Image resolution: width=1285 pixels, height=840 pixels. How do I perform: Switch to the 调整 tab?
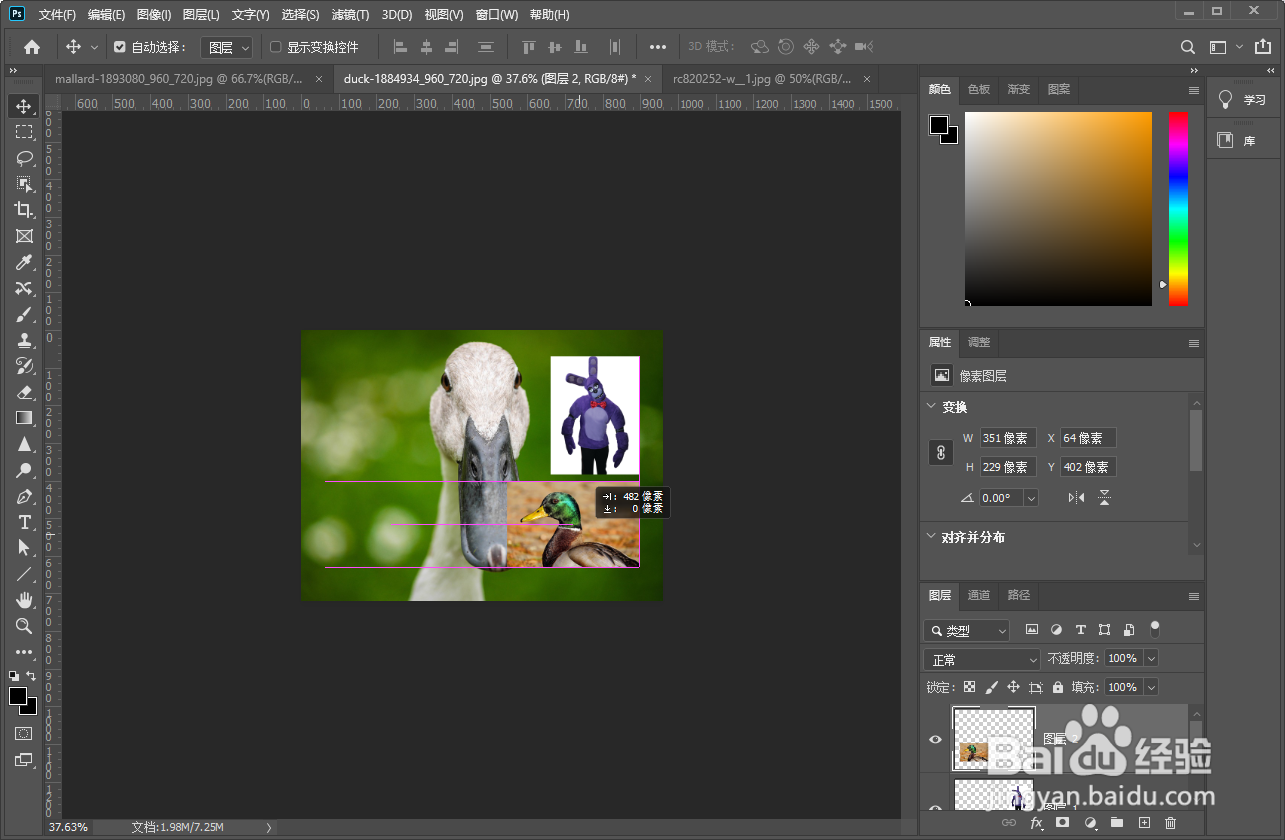pyautogui.click(x=979, y=342)
